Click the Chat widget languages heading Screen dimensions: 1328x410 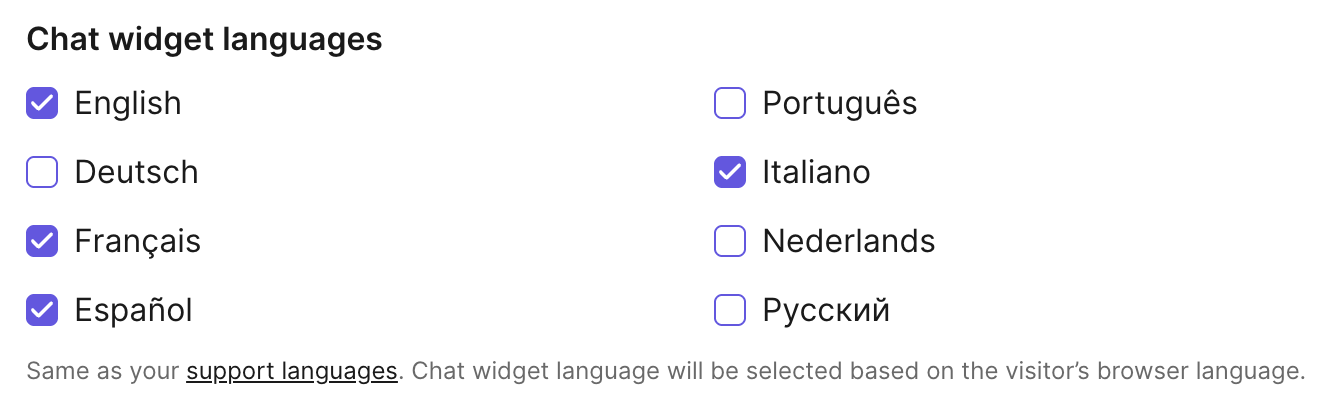204,39
